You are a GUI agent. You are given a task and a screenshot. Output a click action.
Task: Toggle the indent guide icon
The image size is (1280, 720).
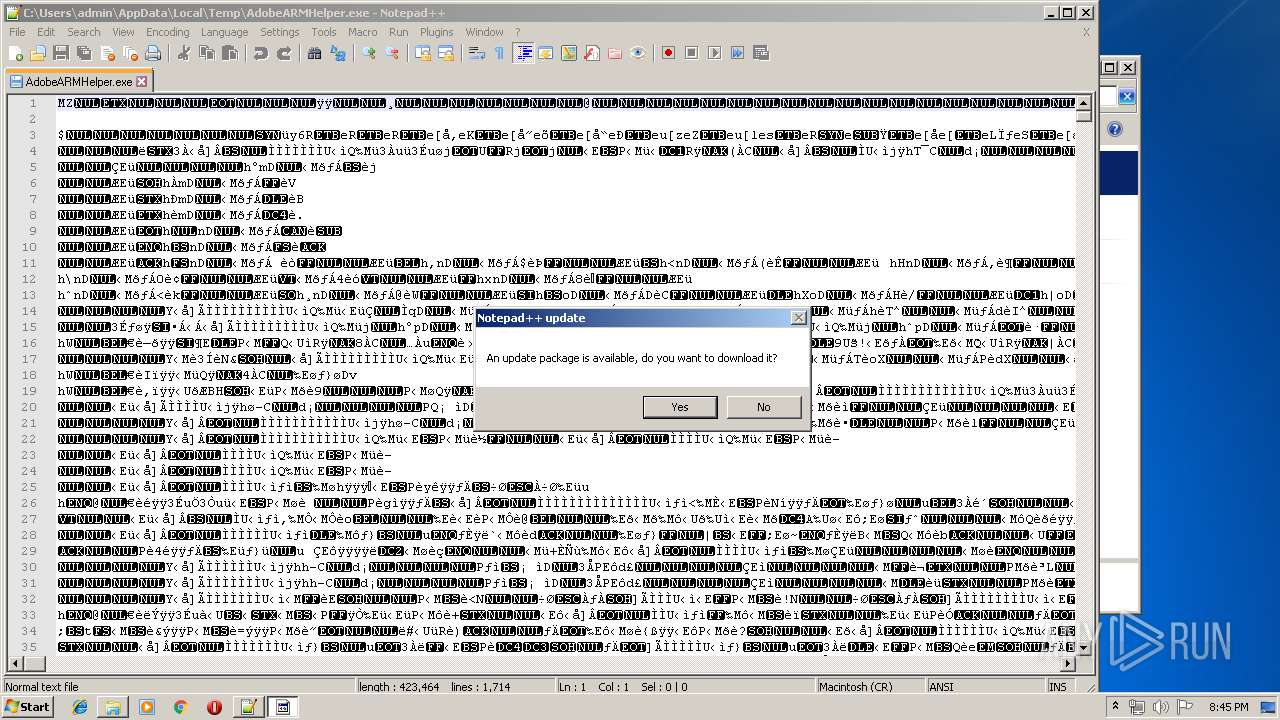tap(523, 53)
